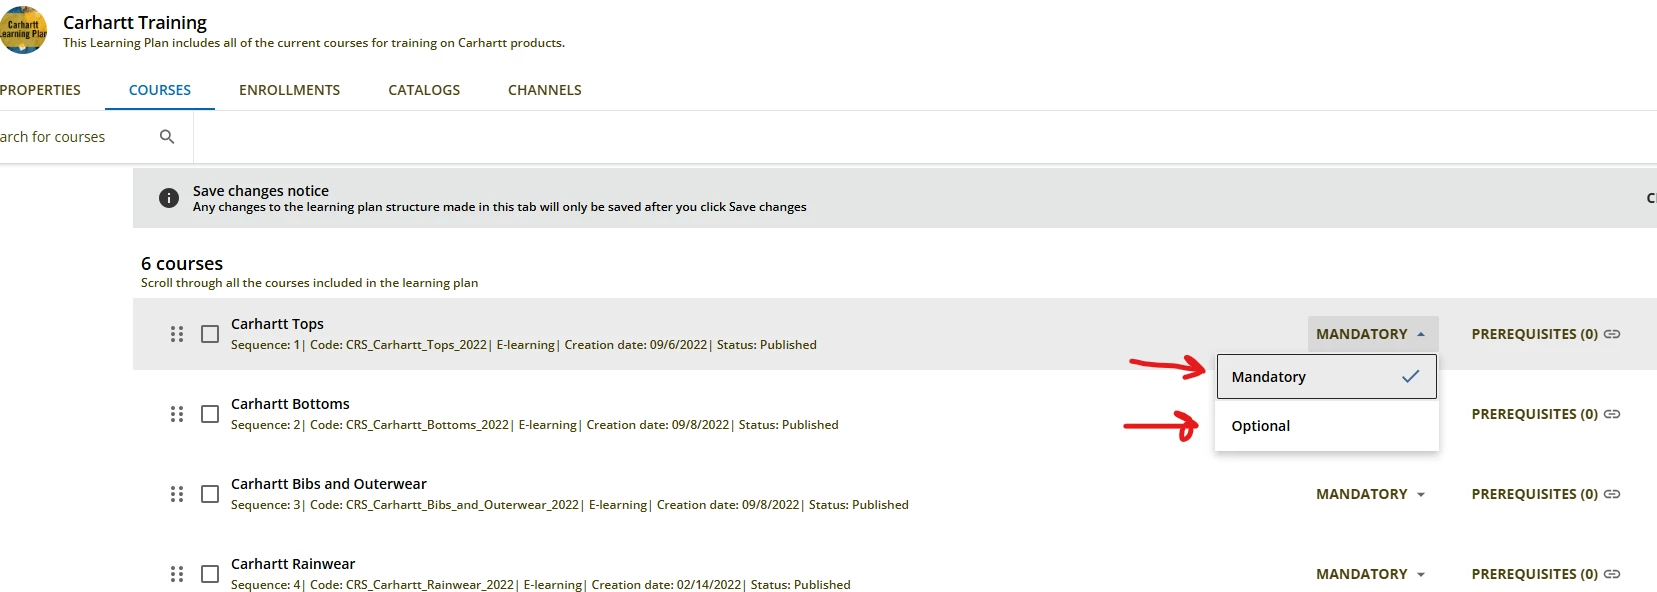Viewport: 1657px width, 592px height.
Task: Click link icon beside Carhartt Tops prerequisites
Action: pyautogui.click(x=1612, y=334)
